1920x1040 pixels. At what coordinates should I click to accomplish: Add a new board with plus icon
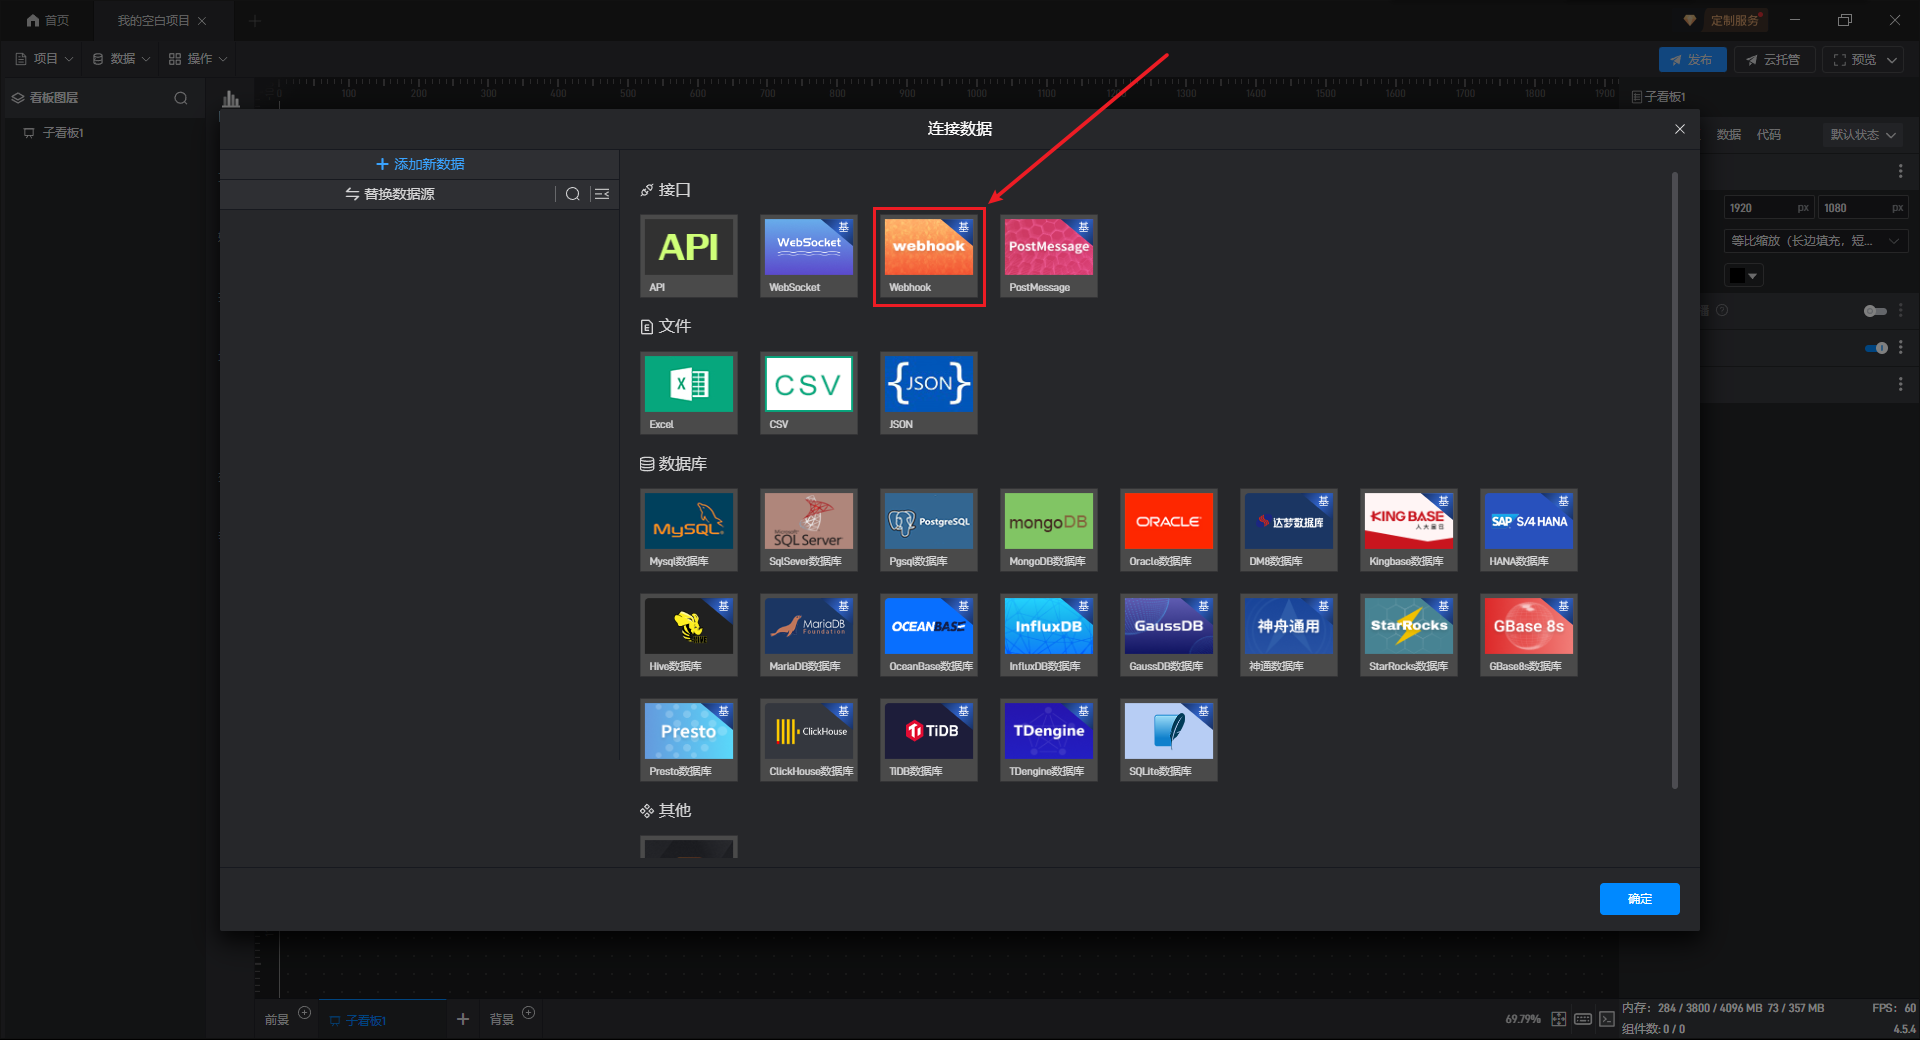(x=463, y=1019)
